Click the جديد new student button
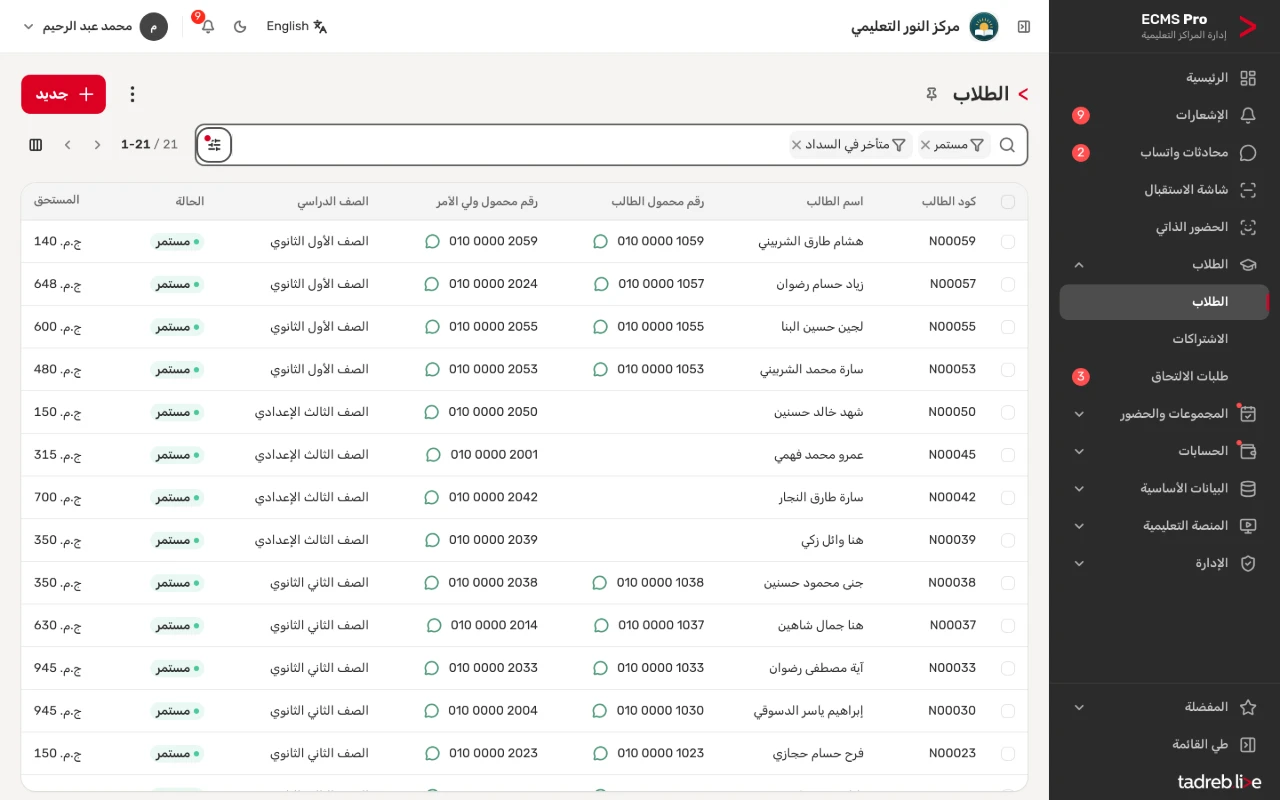 click(63, 94)
